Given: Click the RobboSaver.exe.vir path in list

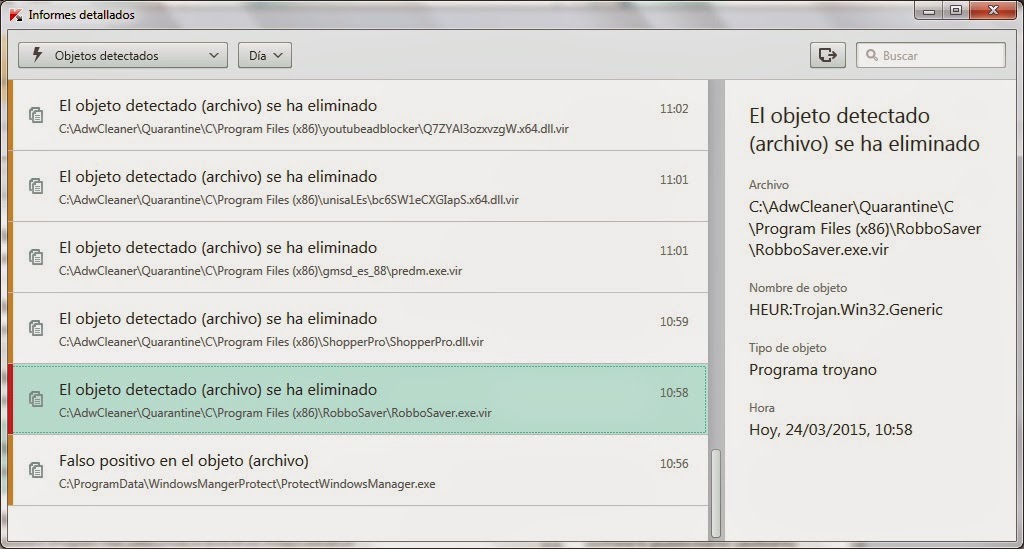Looking at the screenshot, I should point(275,413).
